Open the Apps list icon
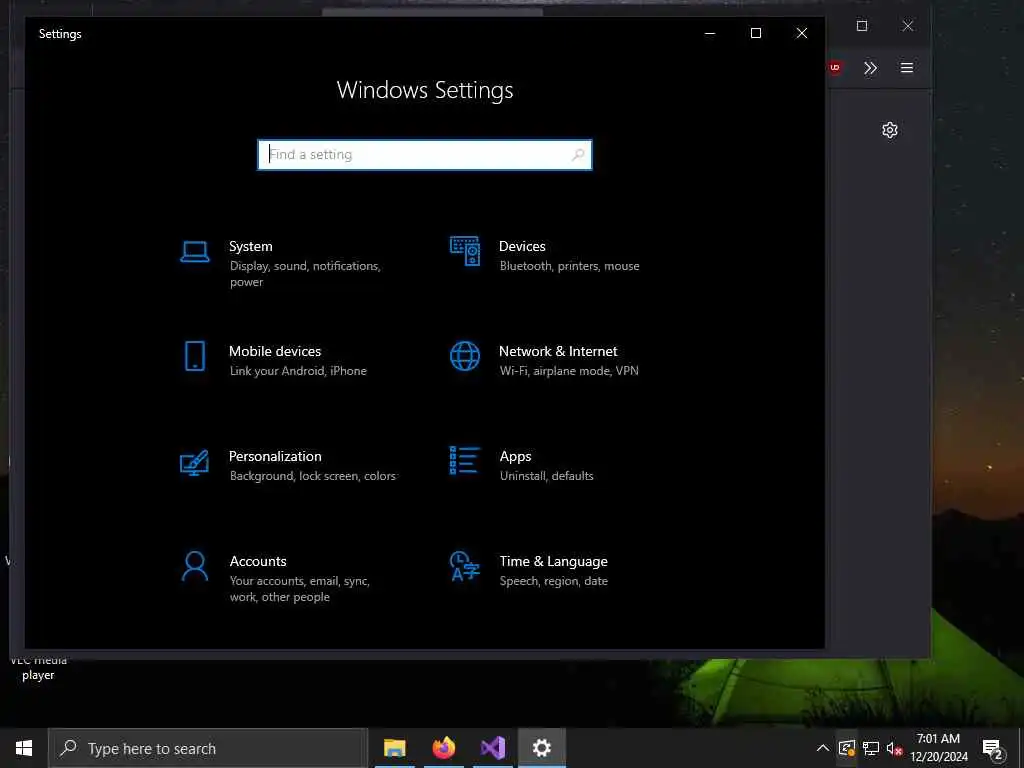Viewport: 1024px width, 768px height. click(x=465, y=460)
